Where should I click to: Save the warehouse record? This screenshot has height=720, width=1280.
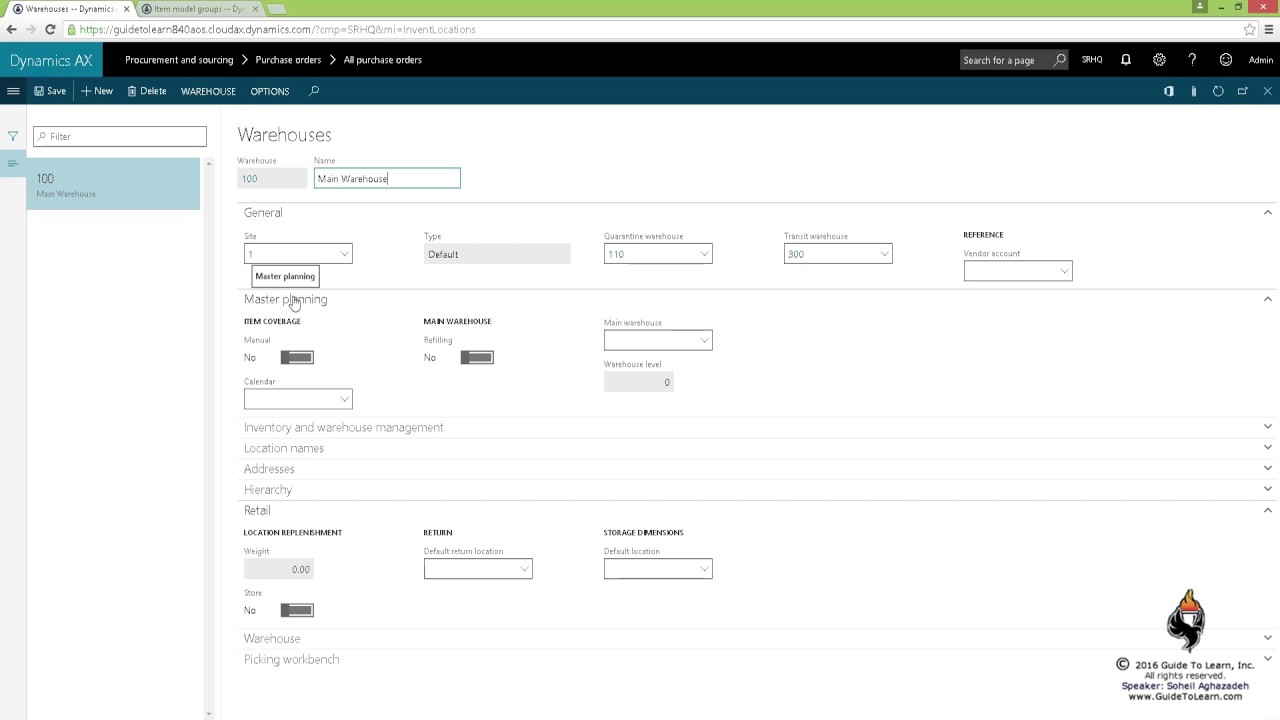[50, 91]
